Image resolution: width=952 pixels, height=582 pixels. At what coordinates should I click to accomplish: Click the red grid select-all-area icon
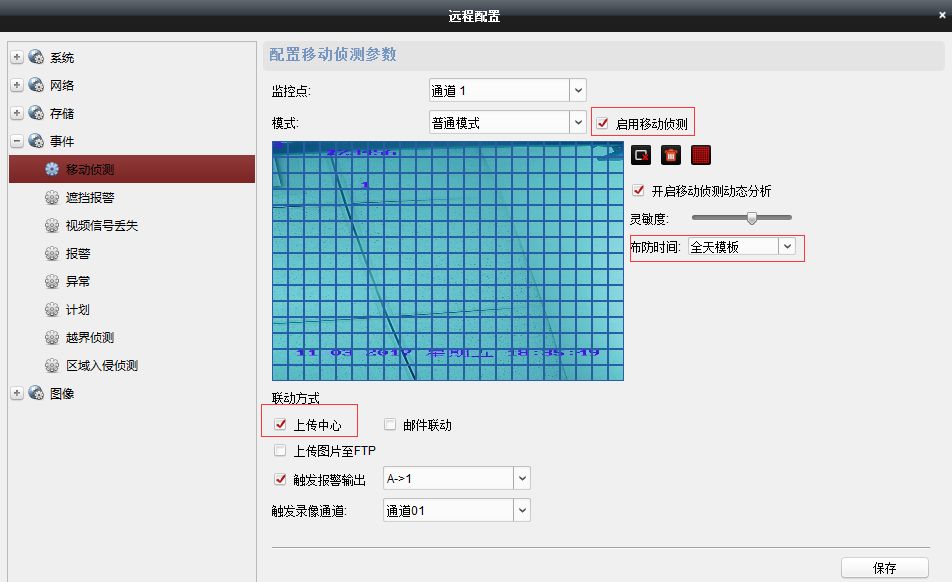(x=701, y=155)
